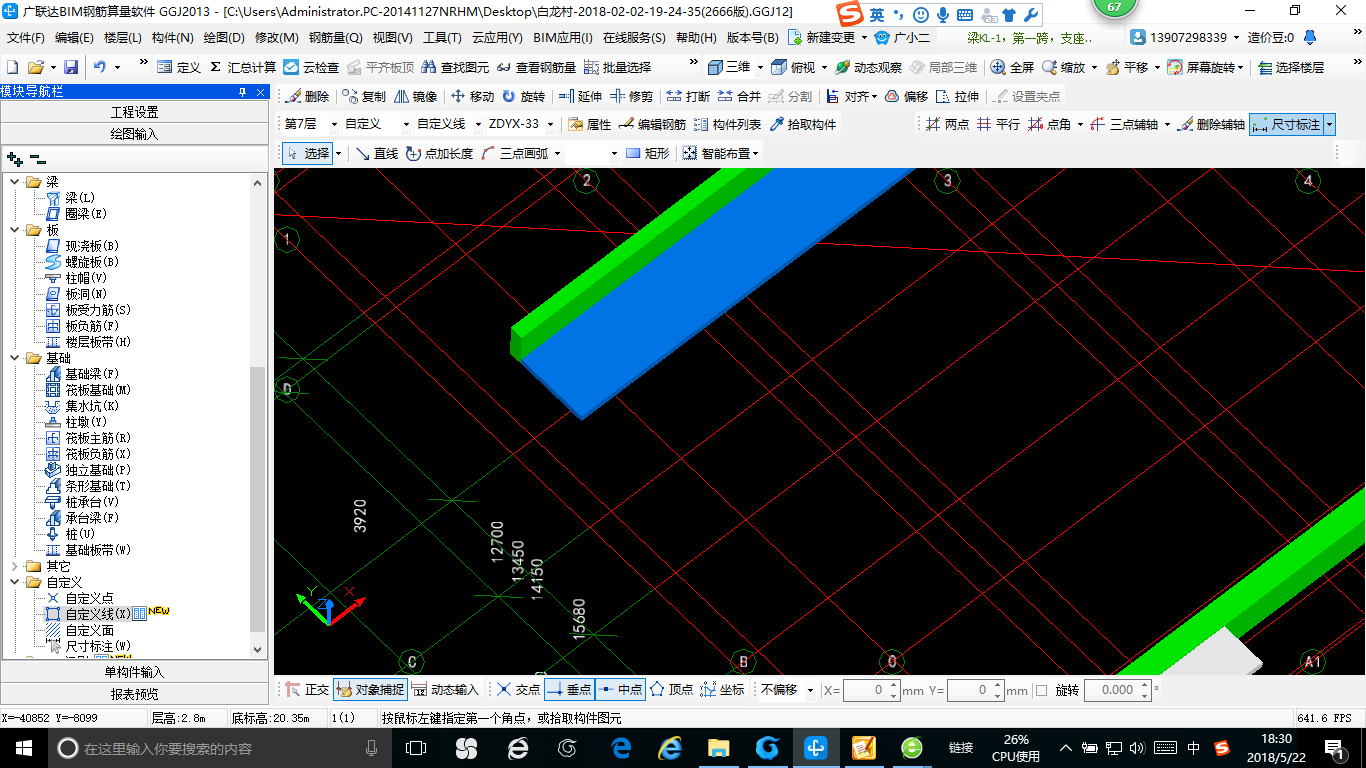1366x768 pixels.
Task: Activate the 旋转 (rotate) tool
Action: pyautogui.click(x=523, y=97)
